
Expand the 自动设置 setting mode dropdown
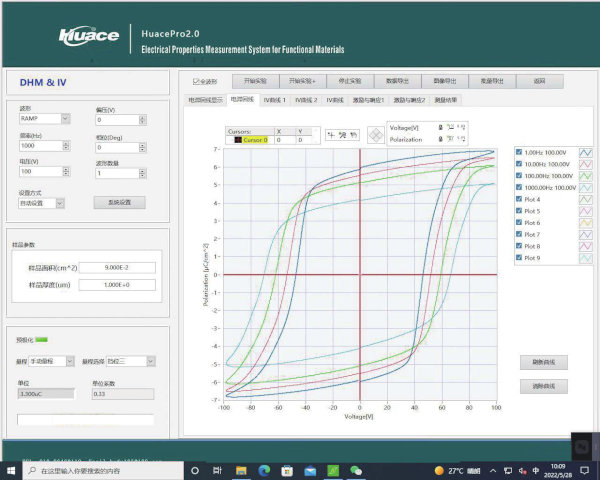(x=60, y=203)
